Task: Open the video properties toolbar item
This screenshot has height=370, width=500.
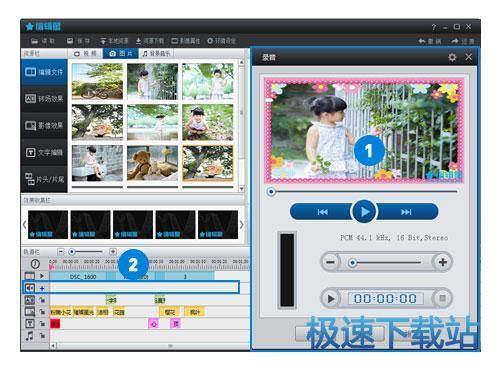Action: point(185,41)
